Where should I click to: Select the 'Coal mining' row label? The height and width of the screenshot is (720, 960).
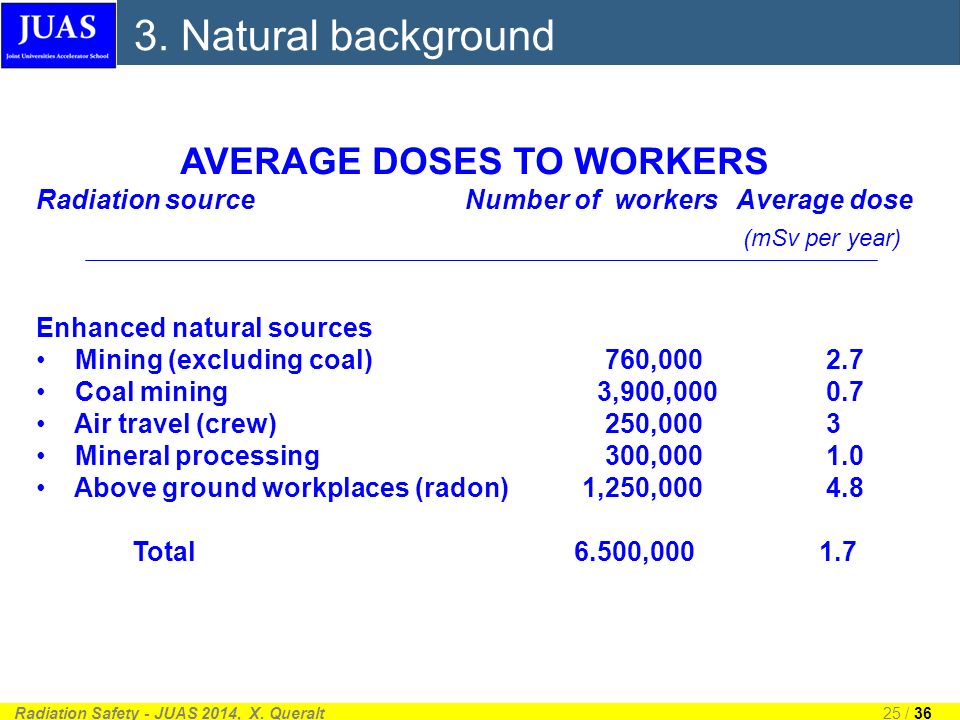151,392
